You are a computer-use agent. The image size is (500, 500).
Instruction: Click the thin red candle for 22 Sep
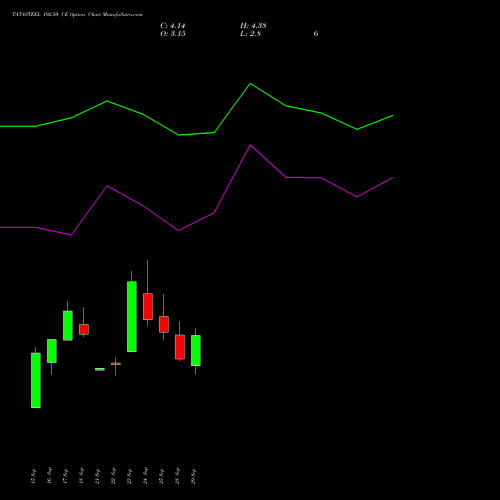(x=116, y=364)
